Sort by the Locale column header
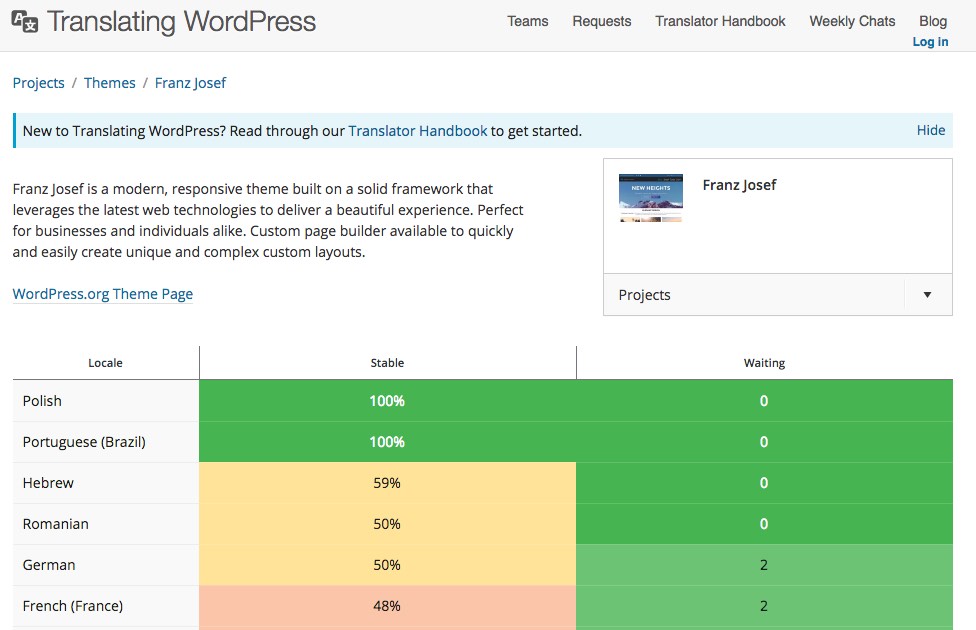 pyautogui.click(x=105, y=363)
